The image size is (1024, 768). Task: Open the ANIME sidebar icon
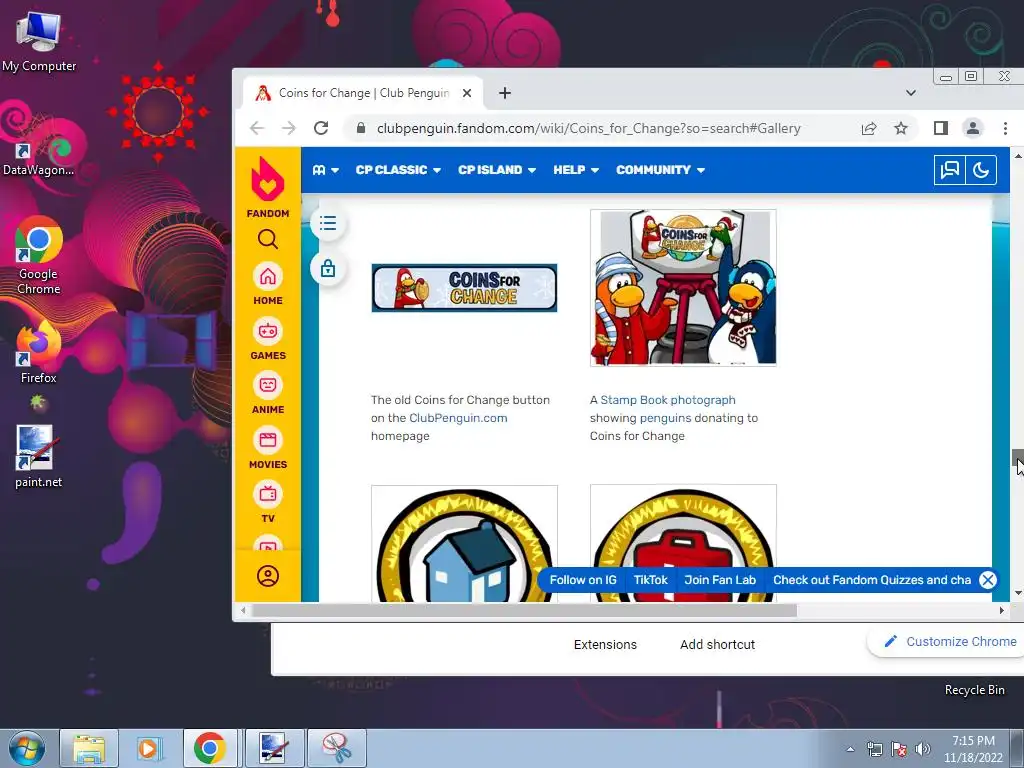pyautogui.click(x=268, y=394)
